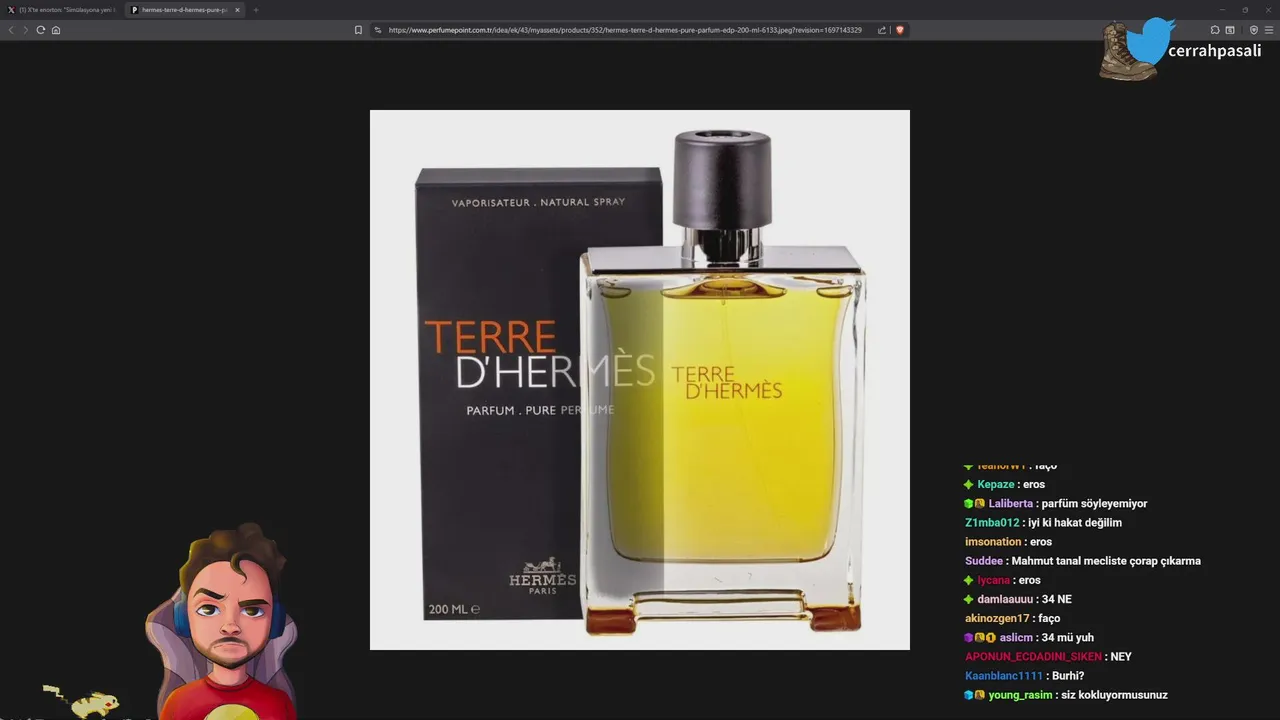The width and height of the screenshot is (1280, 720).
Task: Click the Z1mba012 username in chat
Action: 992,523
